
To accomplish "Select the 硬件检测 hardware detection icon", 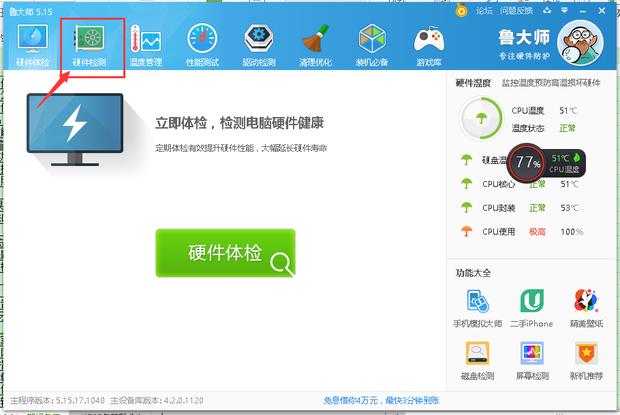I will 92,44.
